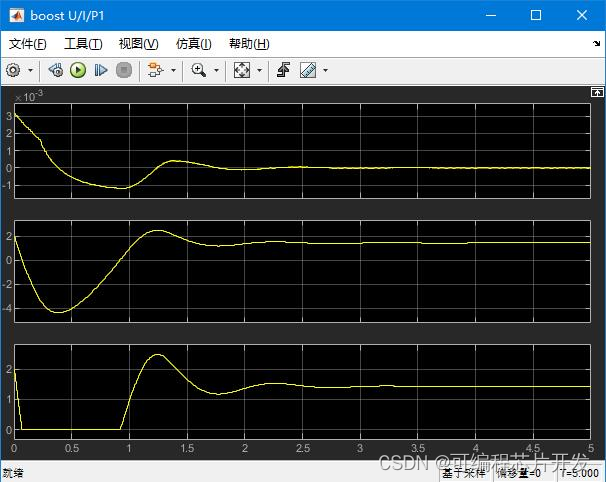Click the T=5.000 status bar time readout
606x482 pixels.
click(x=580, y=473)
